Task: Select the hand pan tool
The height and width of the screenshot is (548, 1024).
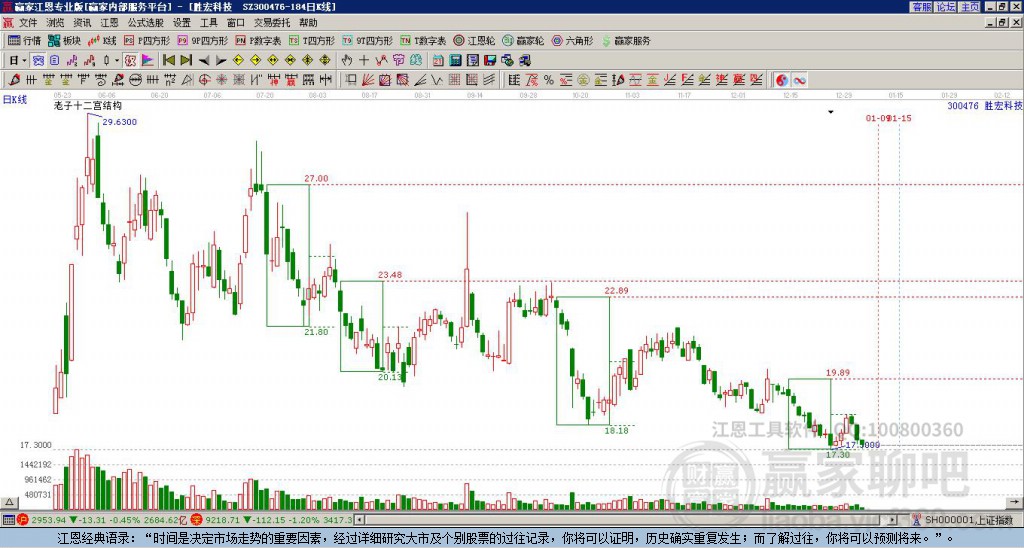Action: [347, 60]
